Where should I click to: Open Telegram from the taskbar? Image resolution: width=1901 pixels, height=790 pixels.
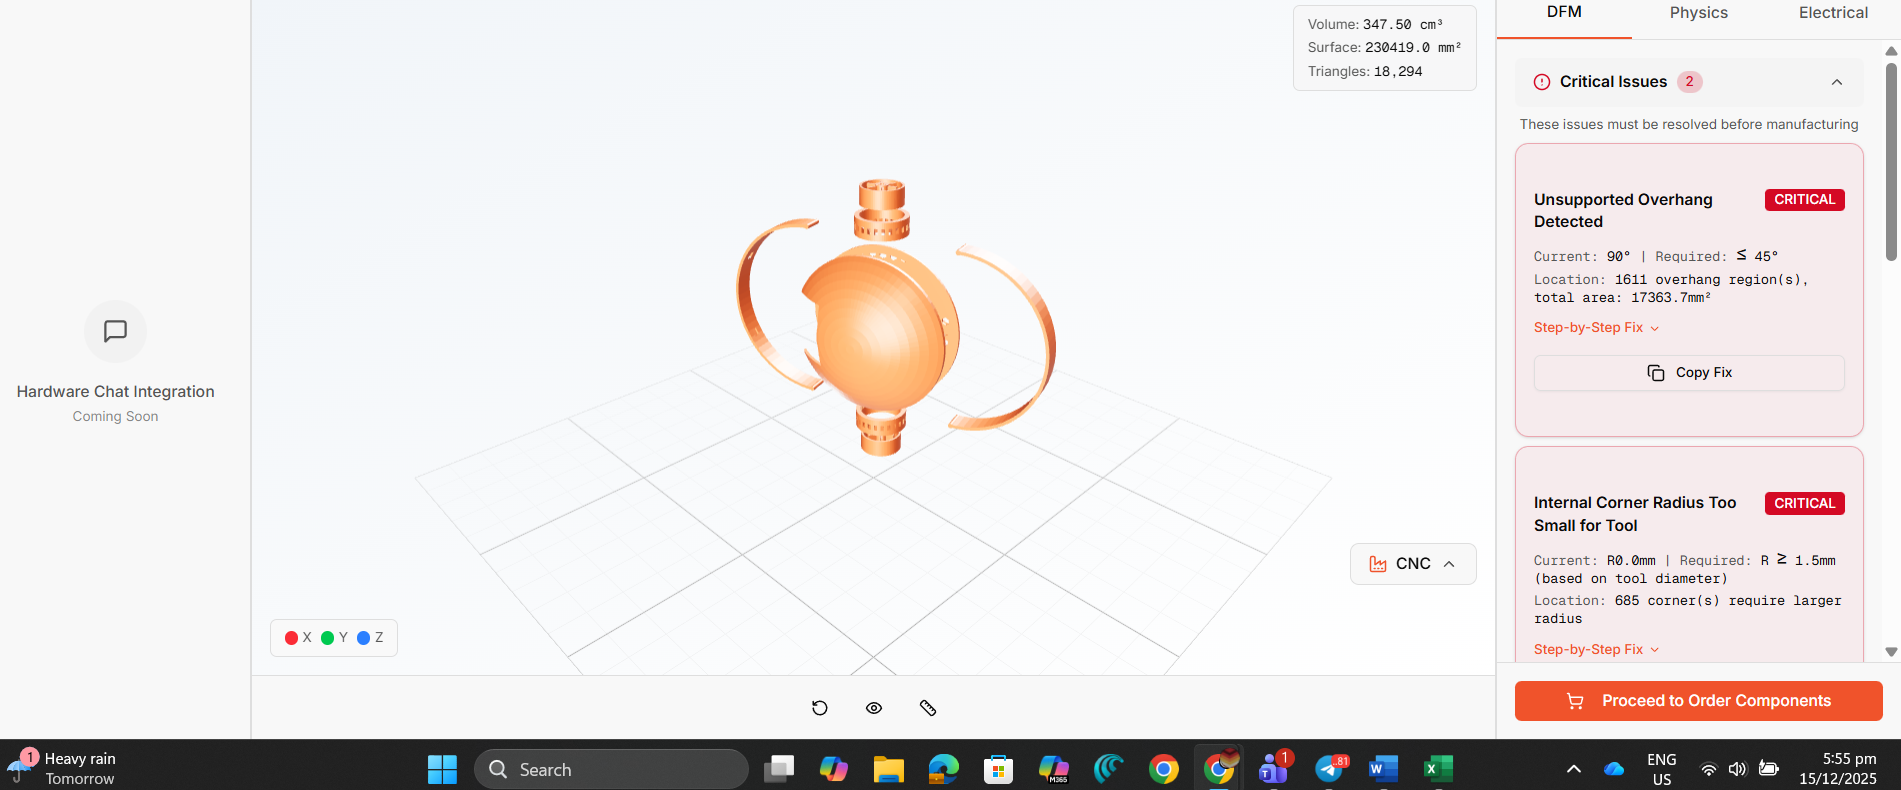(x=1330, y=769)
